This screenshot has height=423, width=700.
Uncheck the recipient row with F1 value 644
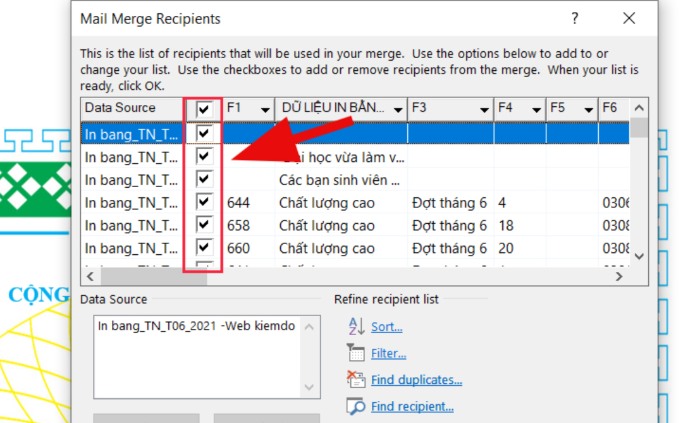[x=204, y=202]
